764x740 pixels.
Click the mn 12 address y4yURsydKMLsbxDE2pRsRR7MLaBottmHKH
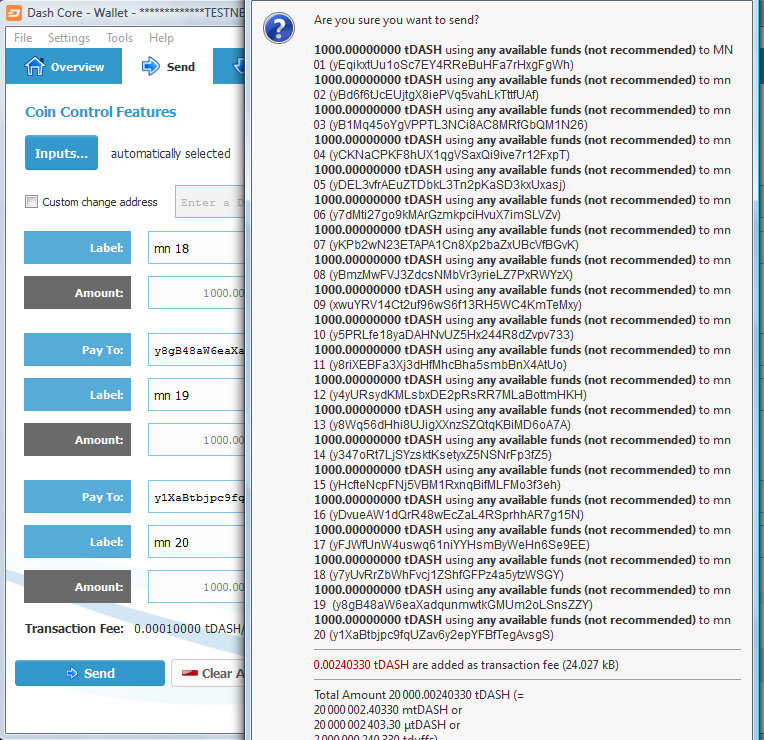click(458, 395)
